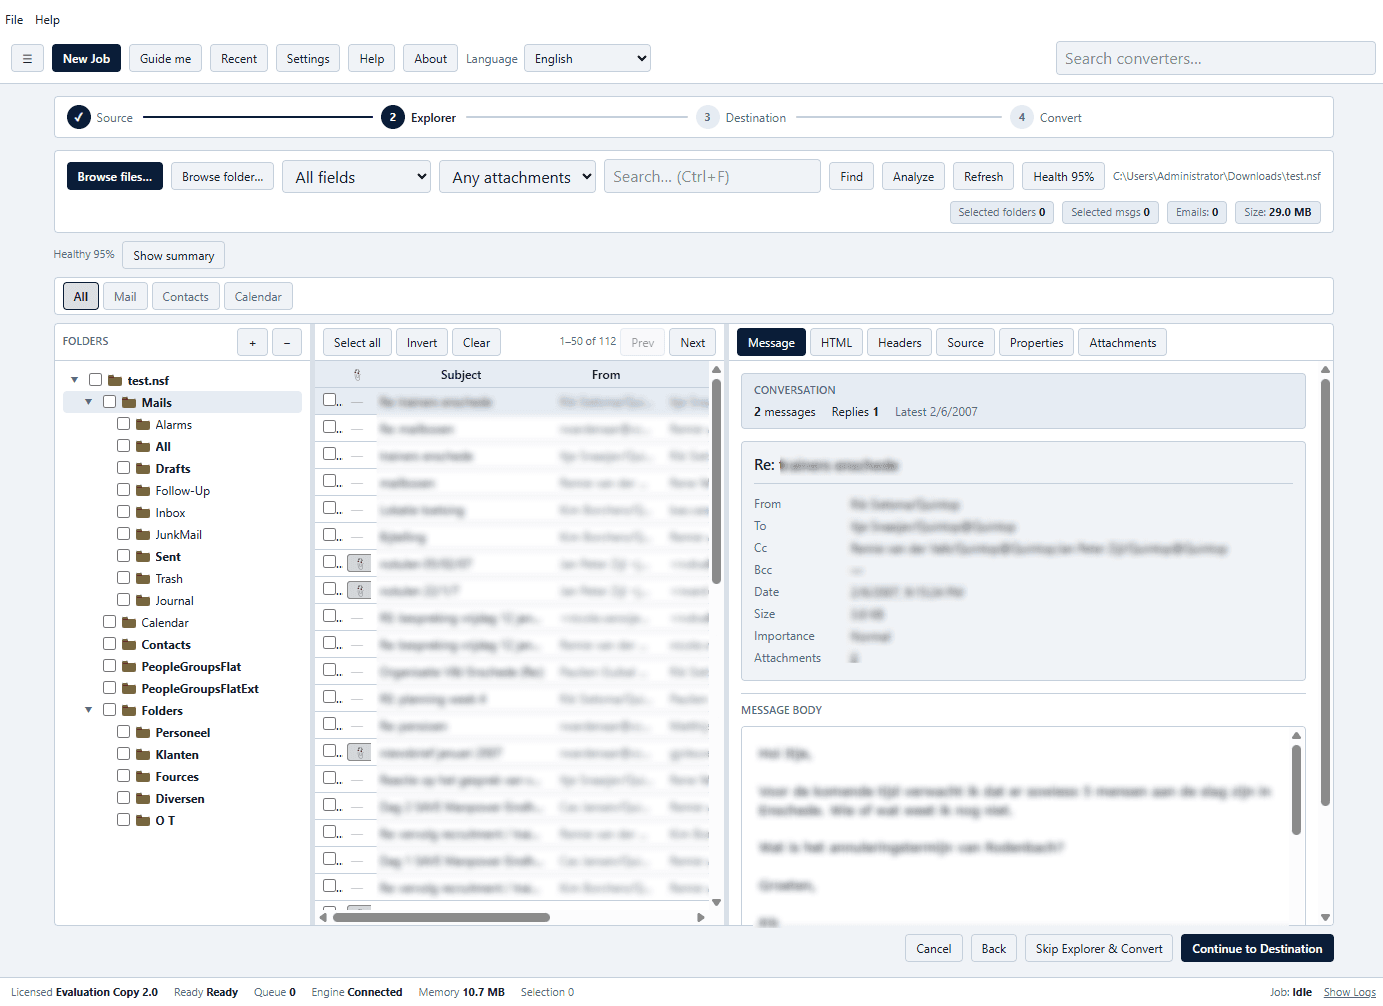Screen dimensions: 1383x1006
Task: Open the All fields dropdown
Action: tap(356, 177)
